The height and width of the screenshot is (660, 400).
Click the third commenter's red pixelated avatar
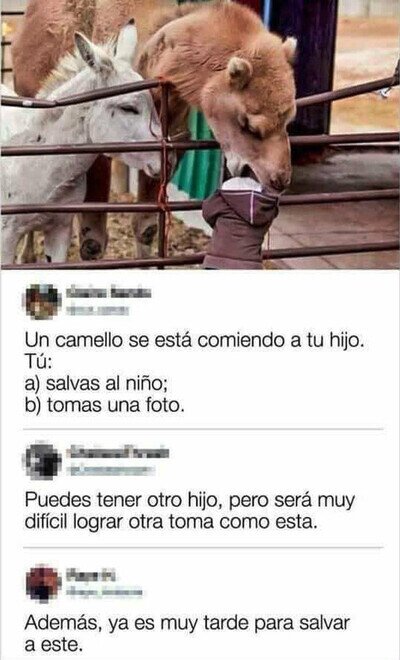point(43,583)
